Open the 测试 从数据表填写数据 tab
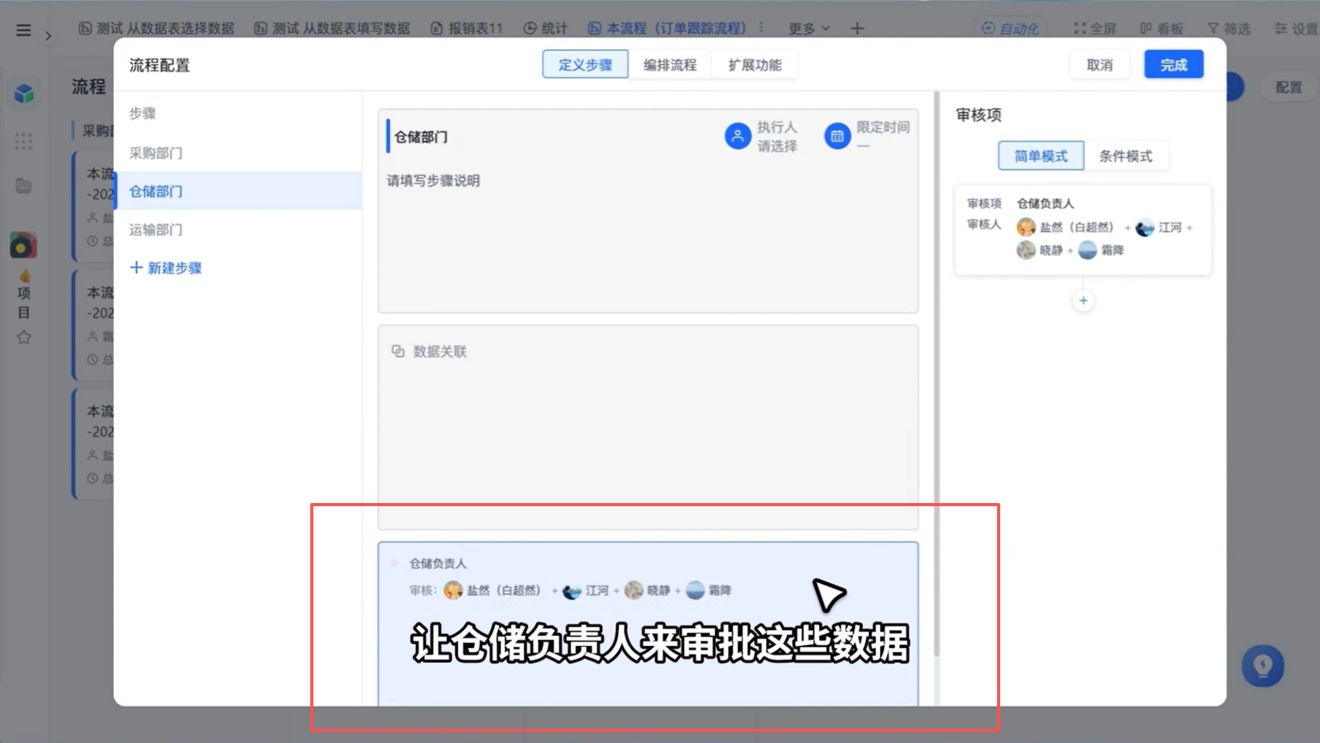Viewport: 1320px width, 743px height. (x=332, y=28)
